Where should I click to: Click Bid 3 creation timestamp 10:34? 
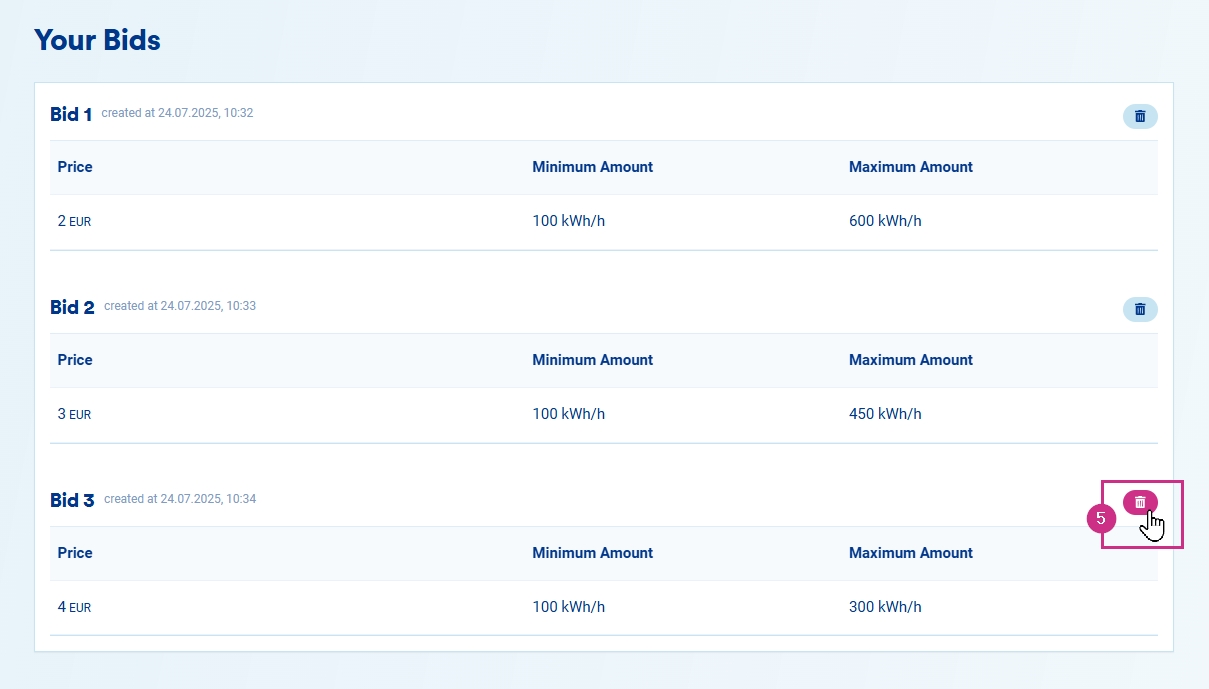coord(180,499)
